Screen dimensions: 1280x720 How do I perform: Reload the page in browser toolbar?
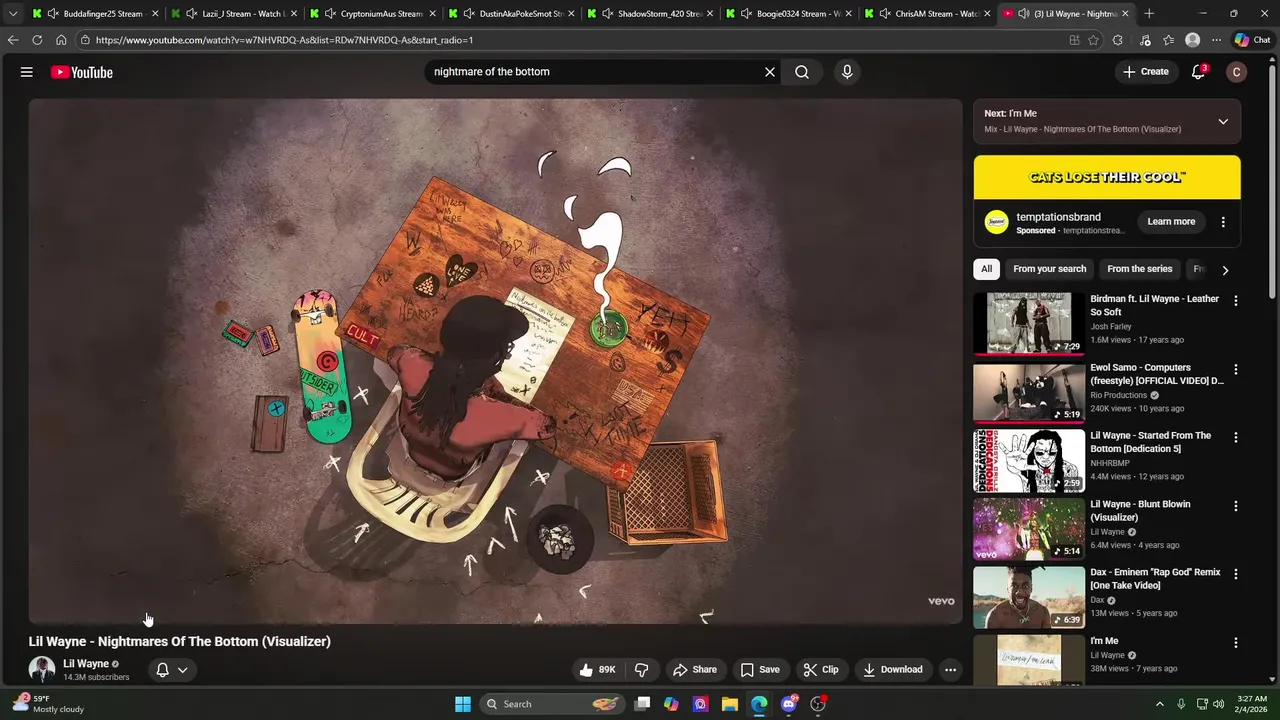coord(37,40)
